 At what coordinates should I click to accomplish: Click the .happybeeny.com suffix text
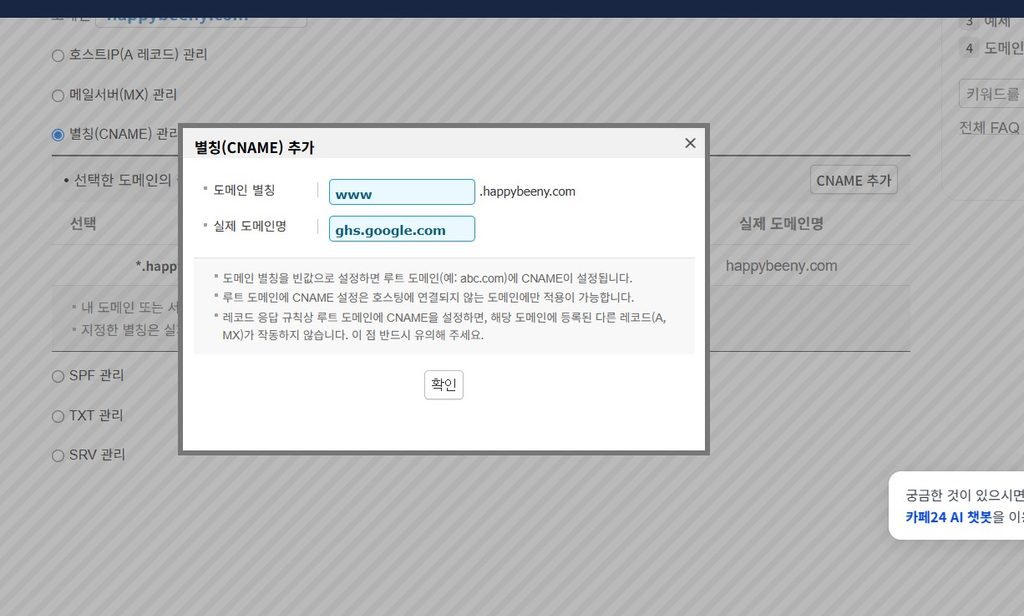click(x=527, y=191)
